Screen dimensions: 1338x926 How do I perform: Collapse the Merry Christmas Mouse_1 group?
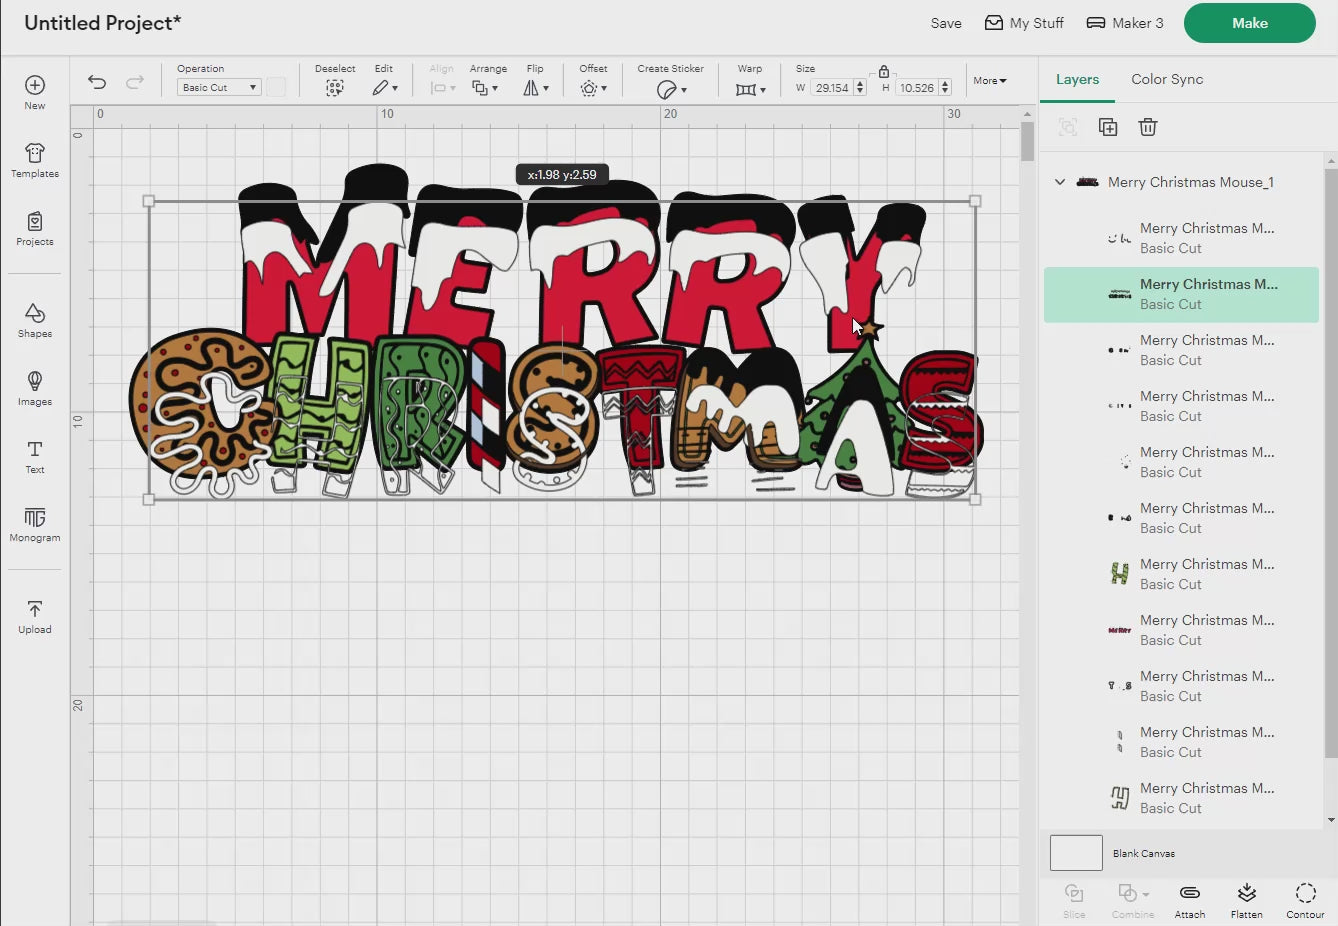click(x=1060, y=182)
